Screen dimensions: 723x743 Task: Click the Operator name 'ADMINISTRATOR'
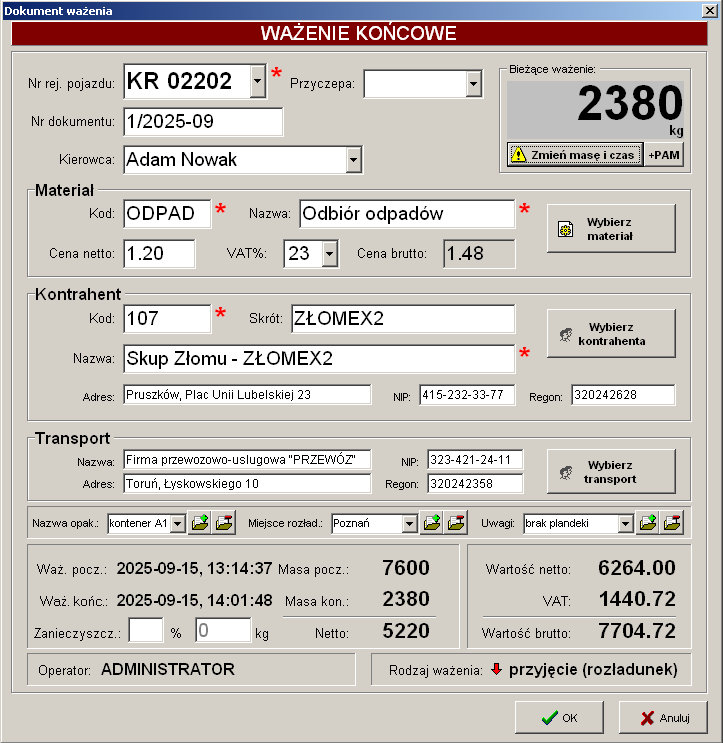pos(168,670)
